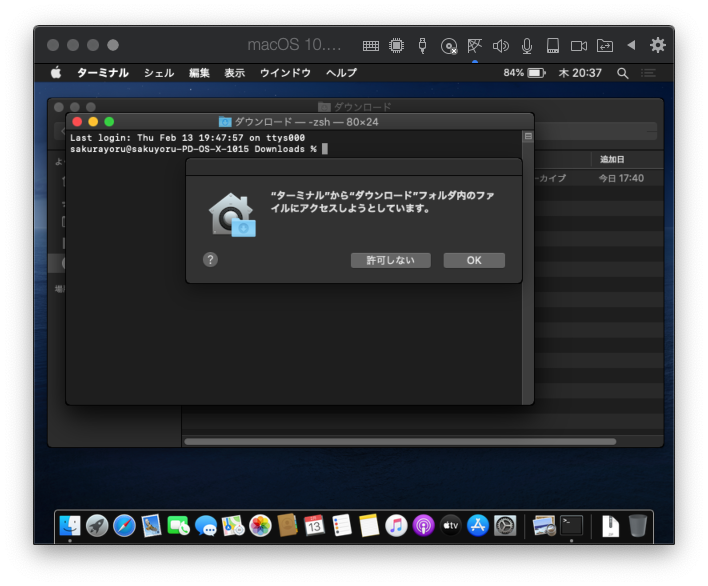Image resolution: width=708 pixels, height=586 pixels.
Task: Click the Finder horizontal scrollbar
Action: click(x=401, y=442)
